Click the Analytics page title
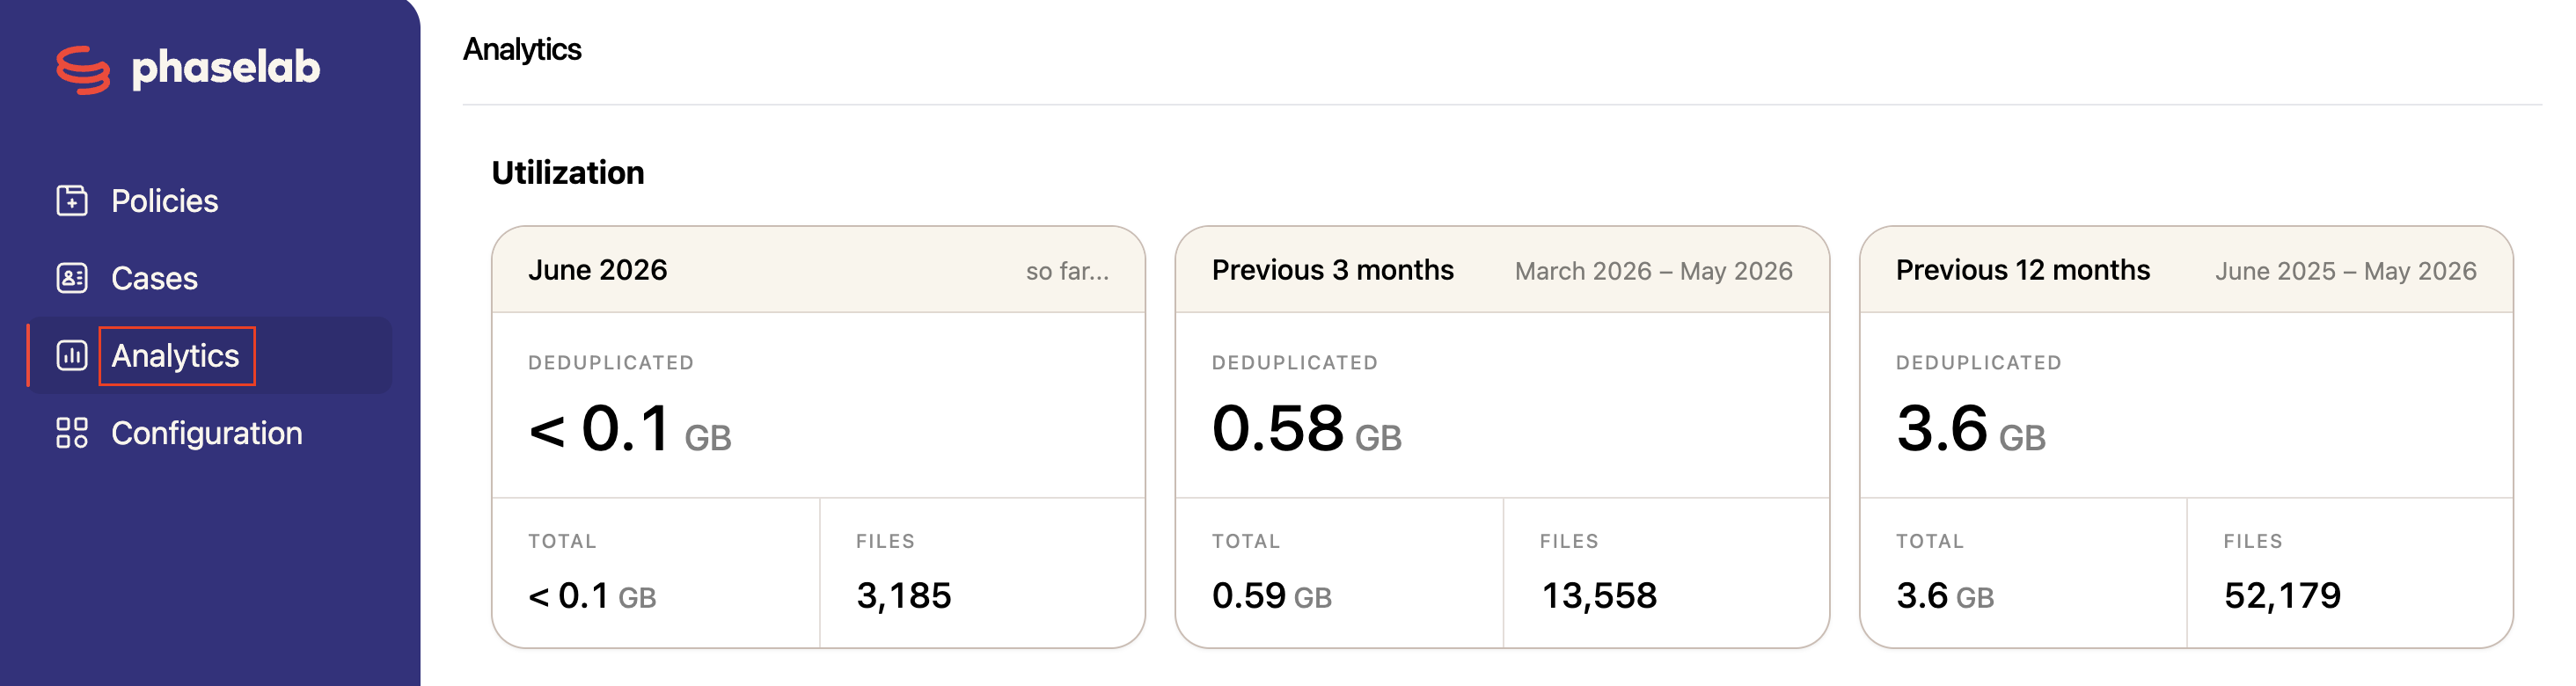Screen dimensions: 2576x686 [x=522, y=49]
